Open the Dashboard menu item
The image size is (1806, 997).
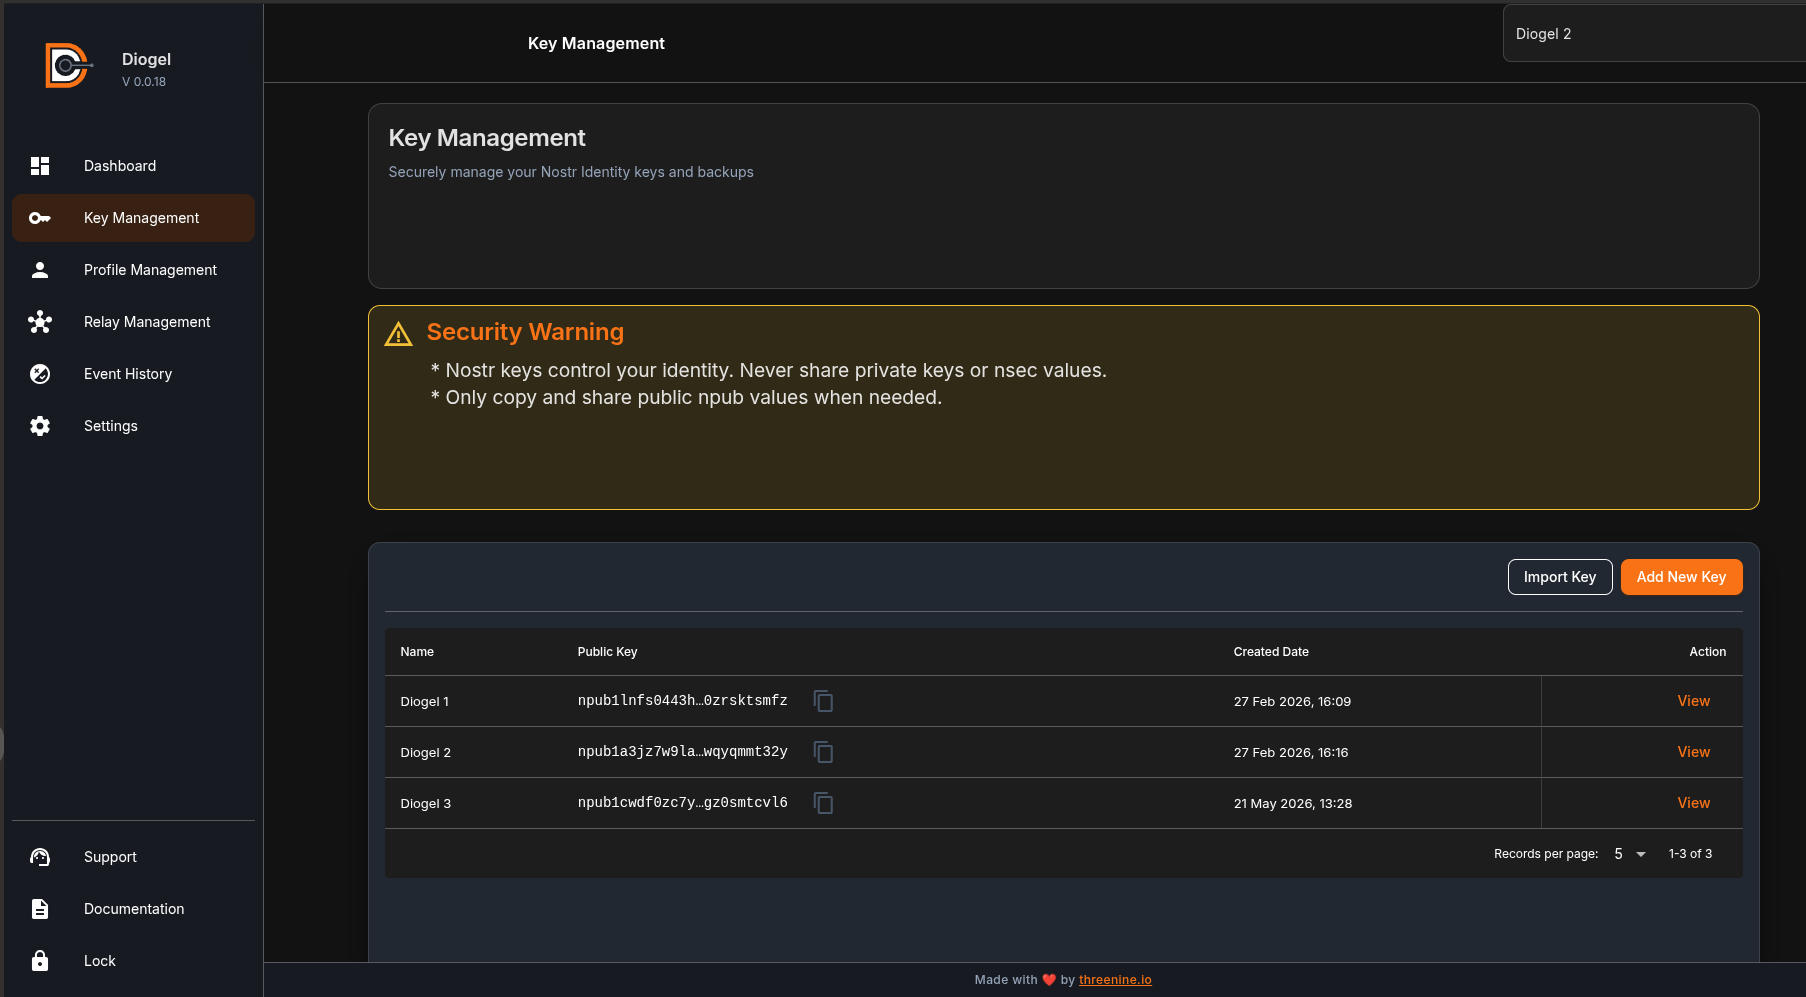coord(133,166)
